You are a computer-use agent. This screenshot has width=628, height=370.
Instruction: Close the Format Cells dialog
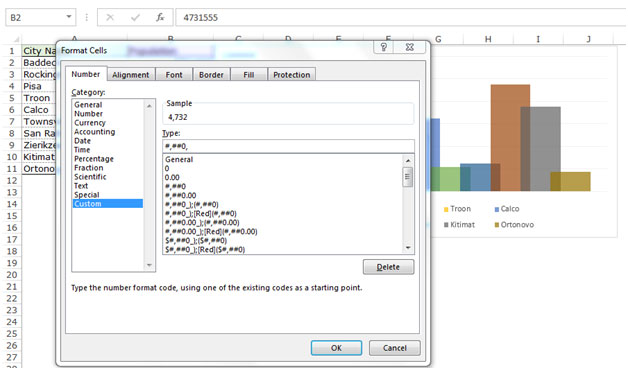pos(409,47)
